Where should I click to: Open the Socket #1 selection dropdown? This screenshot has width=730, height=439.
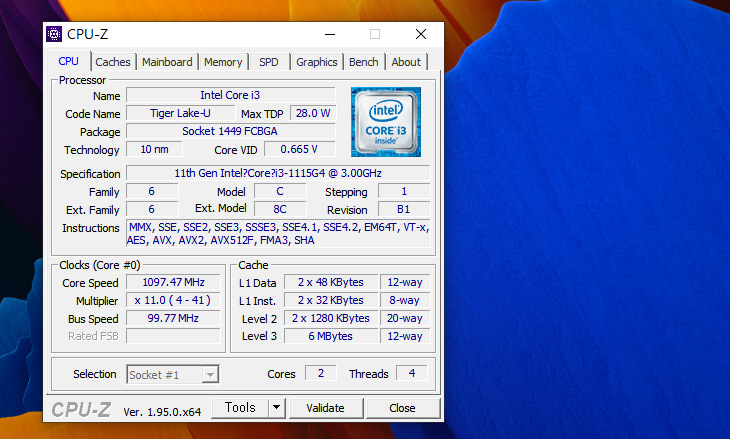click(x=173, y=374)
